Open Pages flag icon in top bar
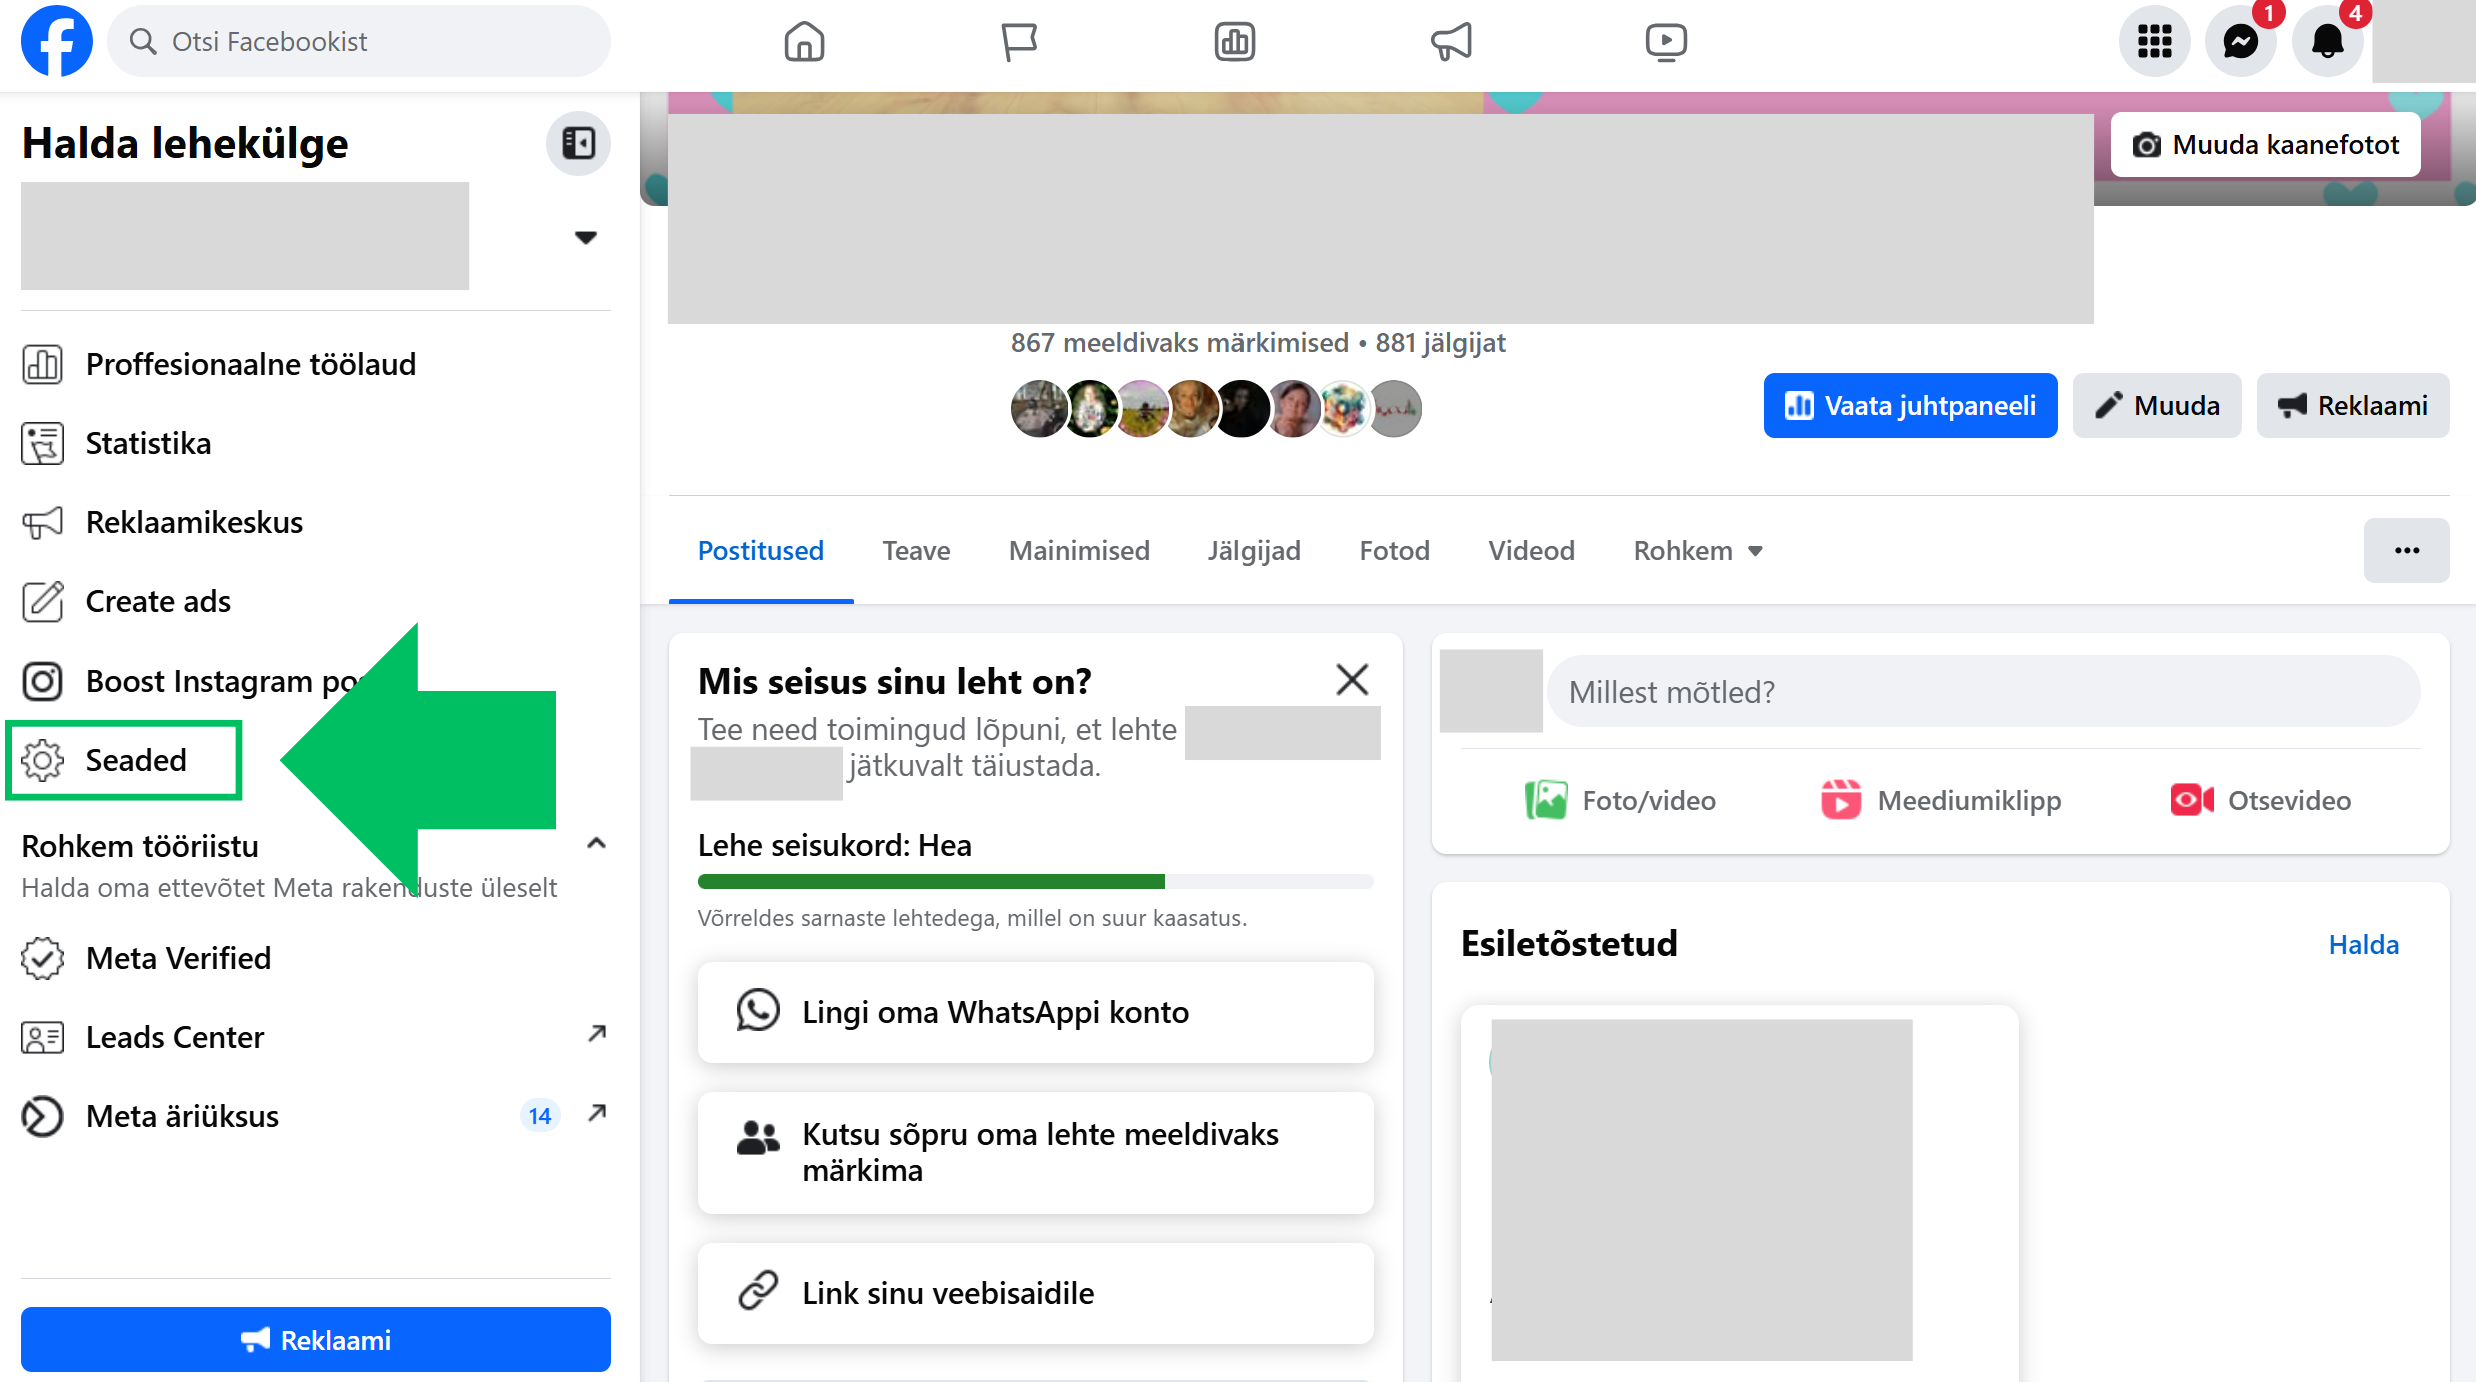 pos(1019,41)
